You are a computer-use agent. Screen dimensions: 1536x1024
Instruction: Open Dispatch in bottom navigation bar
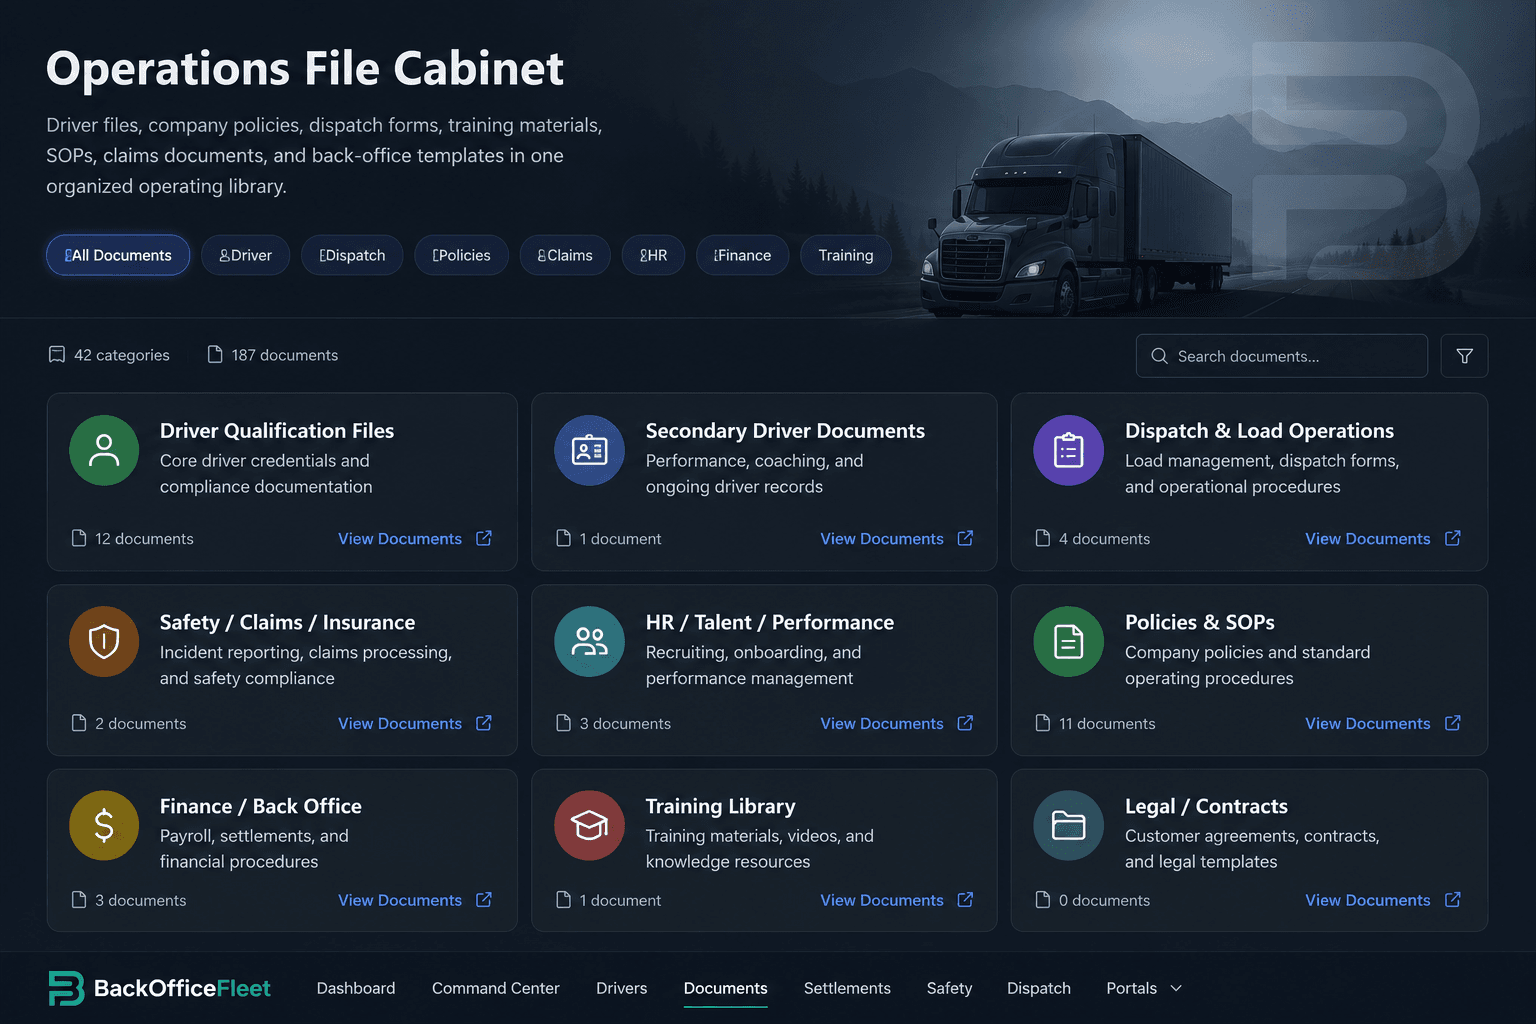pyautogui.click(x=1039, y=988)
